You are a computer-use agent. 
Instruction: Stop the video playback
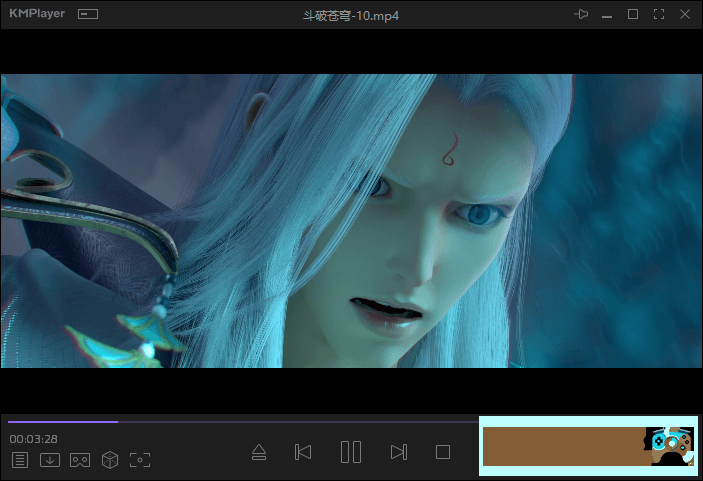pos(443,452)
